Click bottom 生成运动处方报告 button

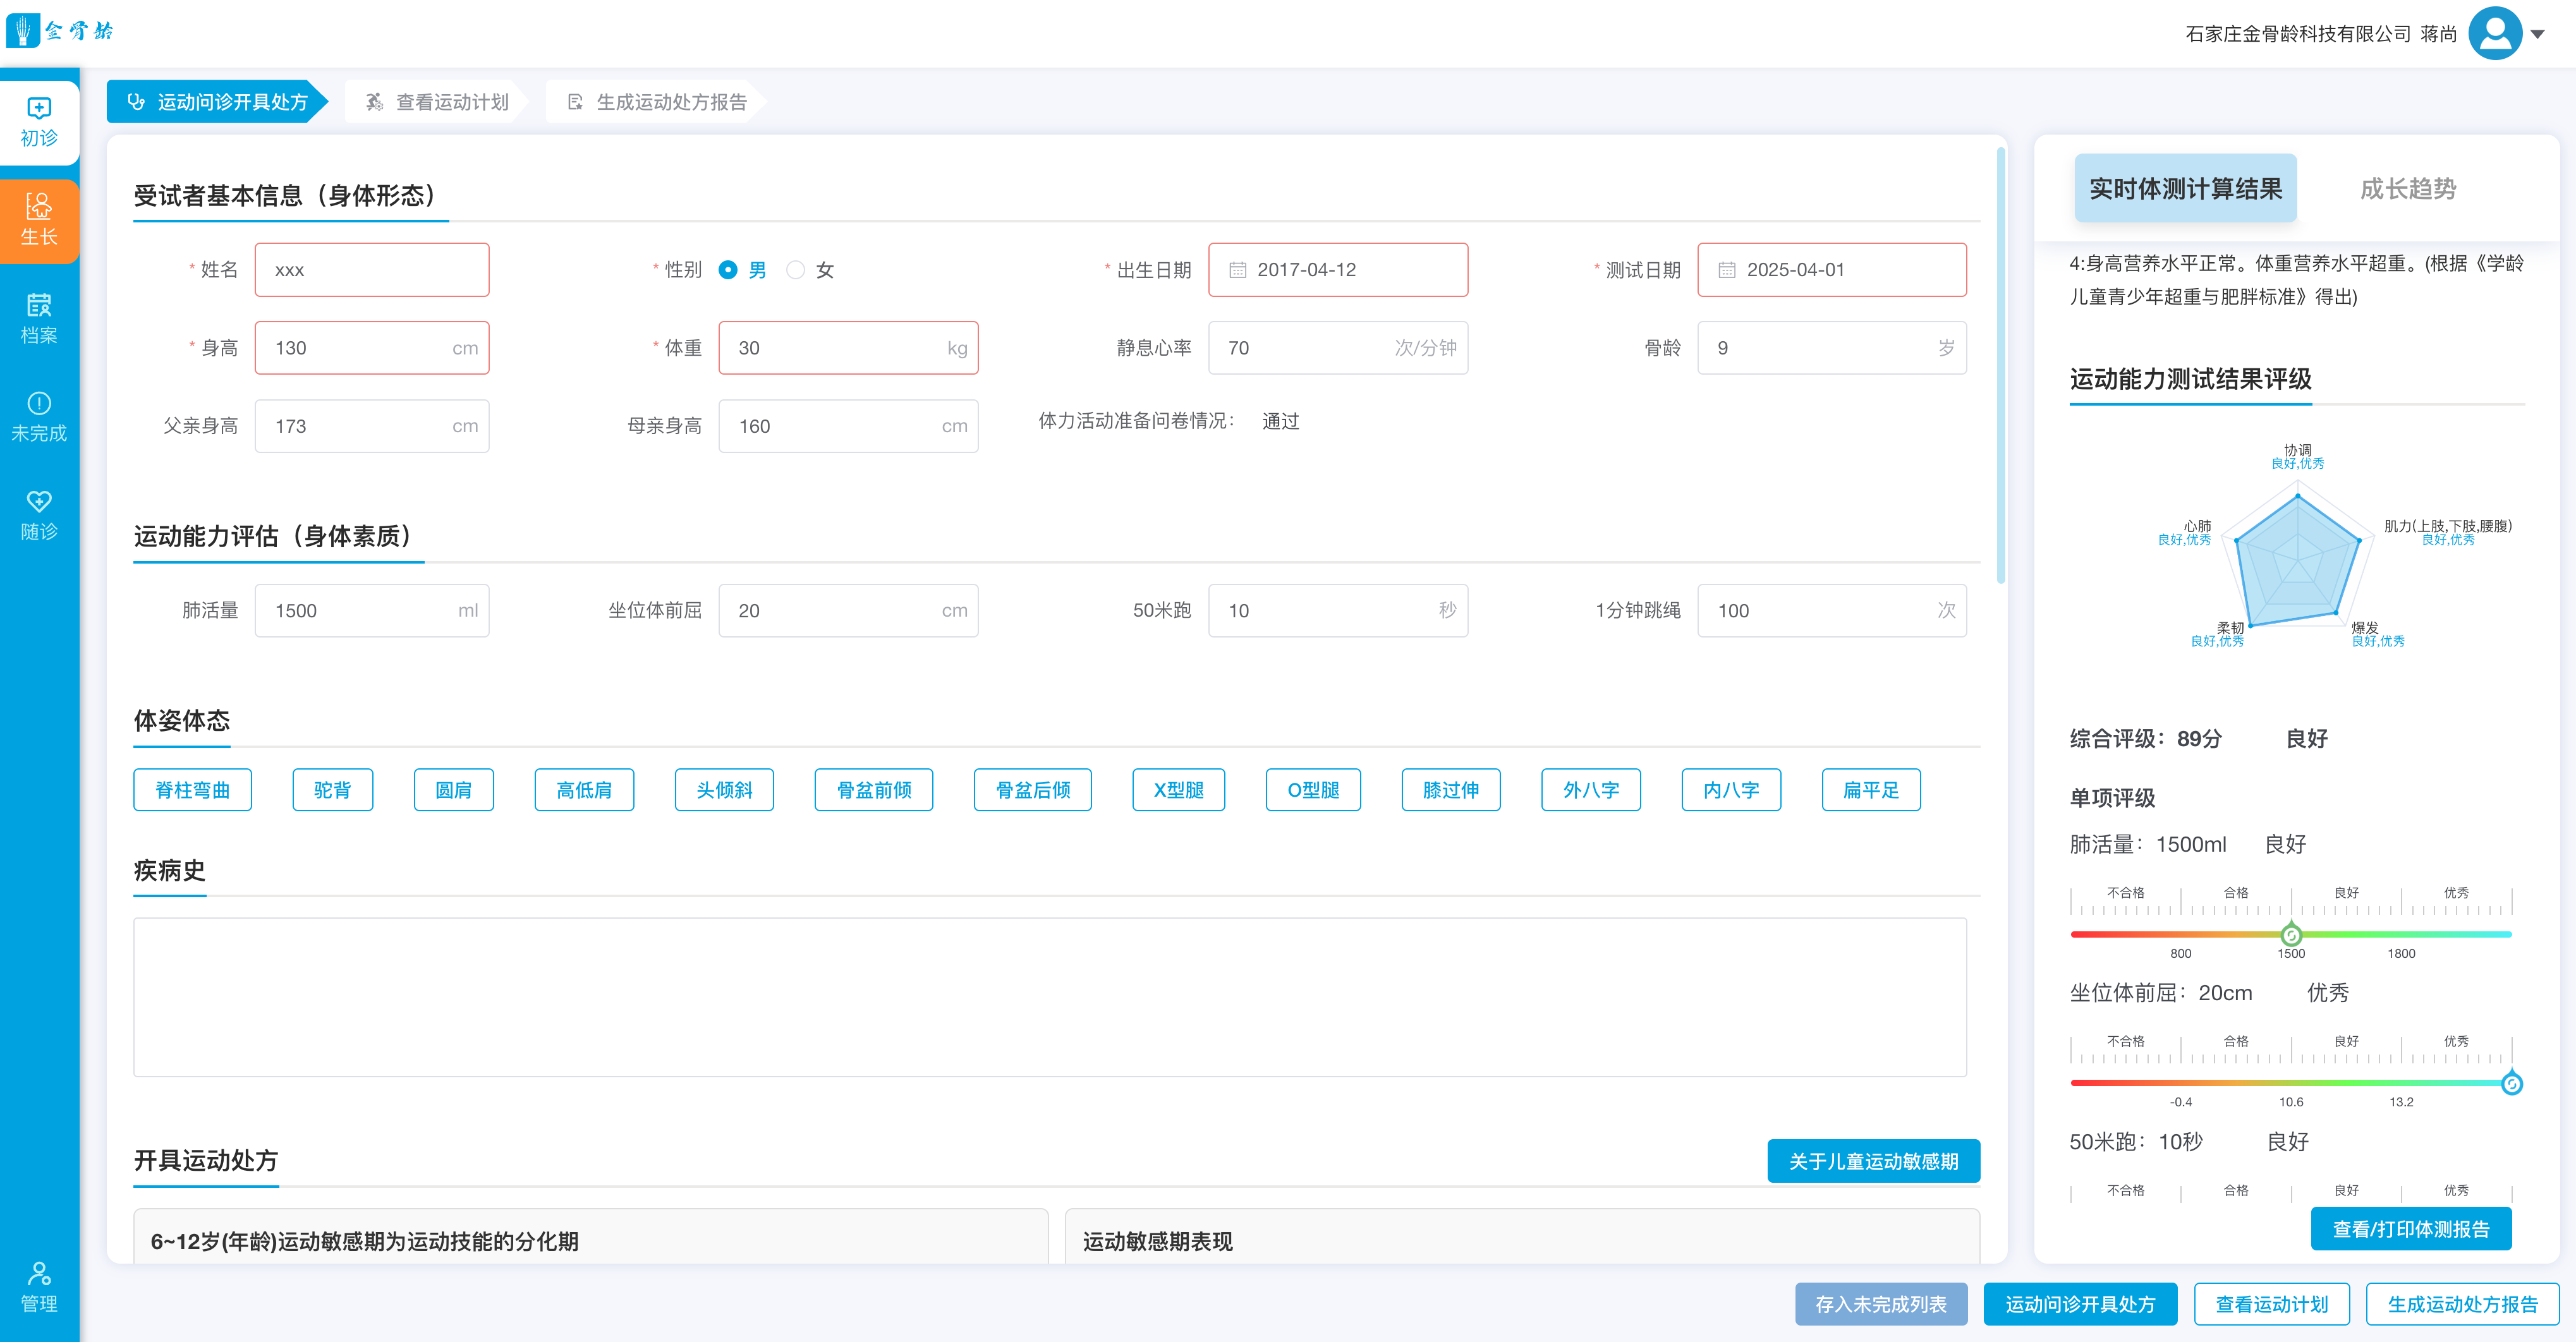point(2463,1304)
